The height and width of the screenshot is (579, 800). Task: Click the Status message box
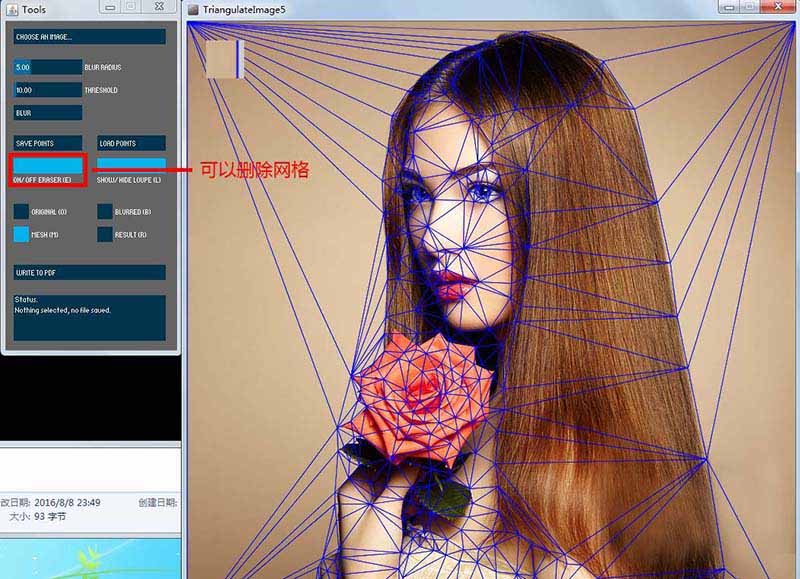pyautogui.click(x=89, y=317)
